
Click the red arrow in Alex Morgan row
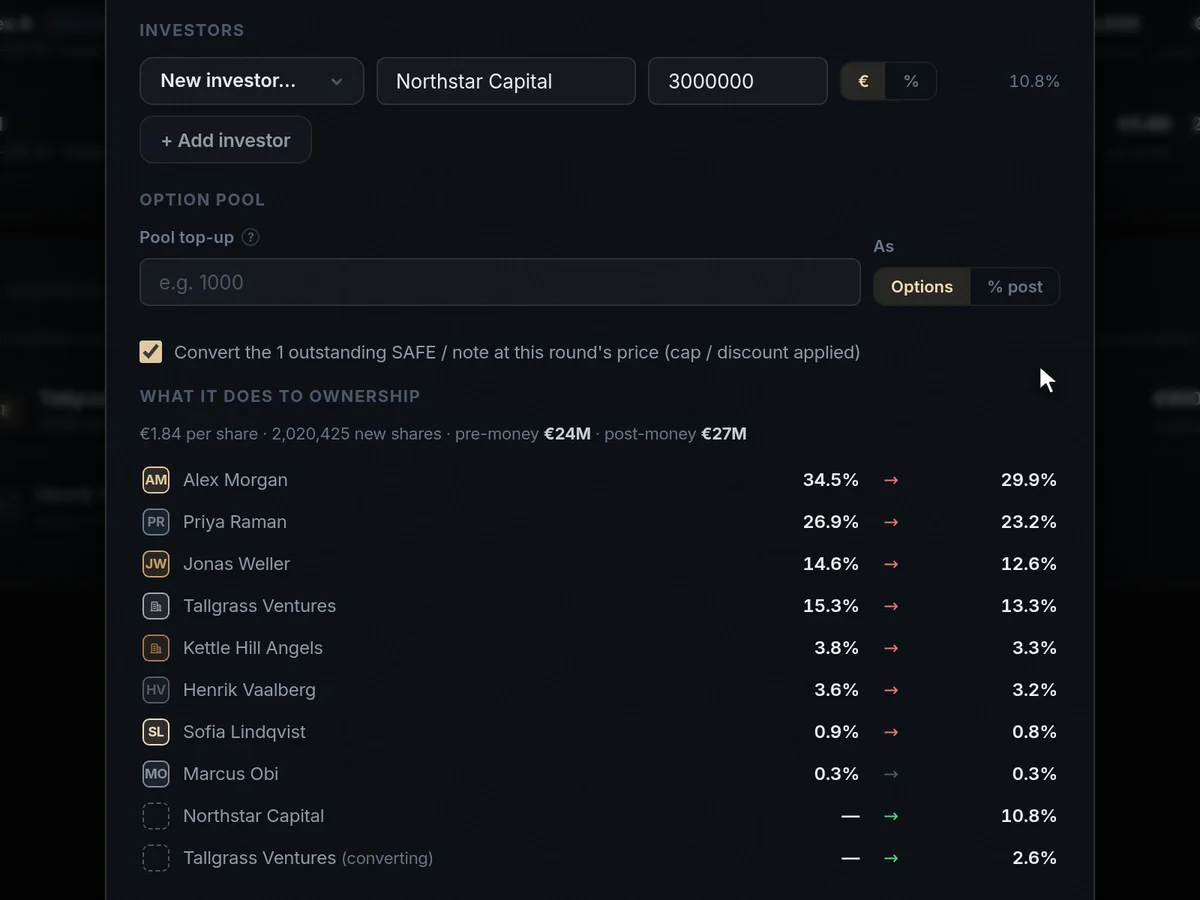891,480
